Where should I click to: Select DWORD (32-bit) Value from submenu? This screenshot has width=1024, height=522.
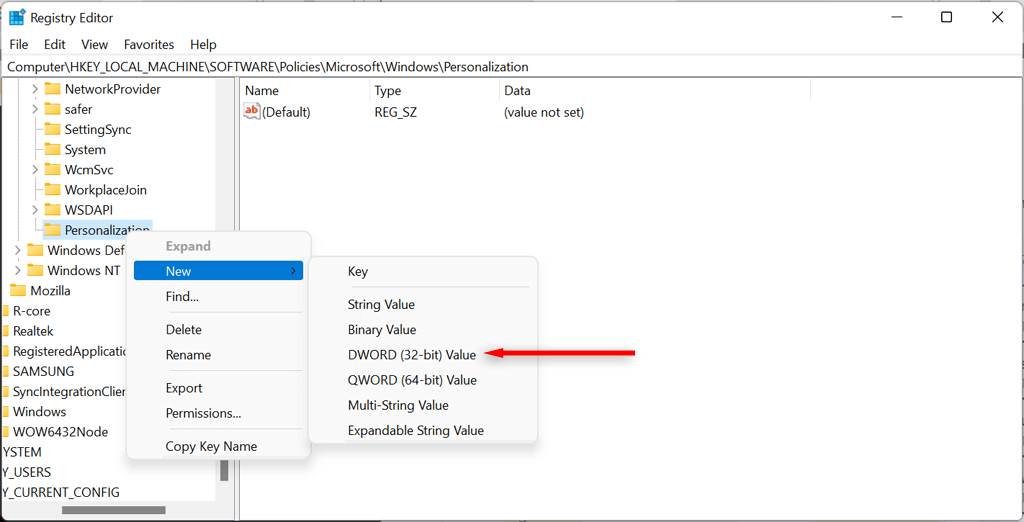[412, 355]
